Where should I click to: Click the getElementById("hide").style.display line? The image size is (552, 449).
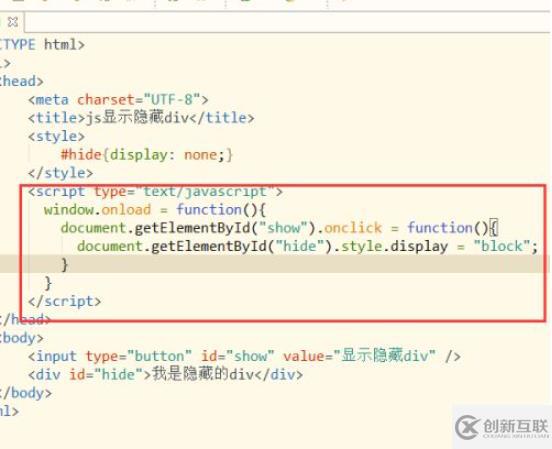[x=307, y=246]
